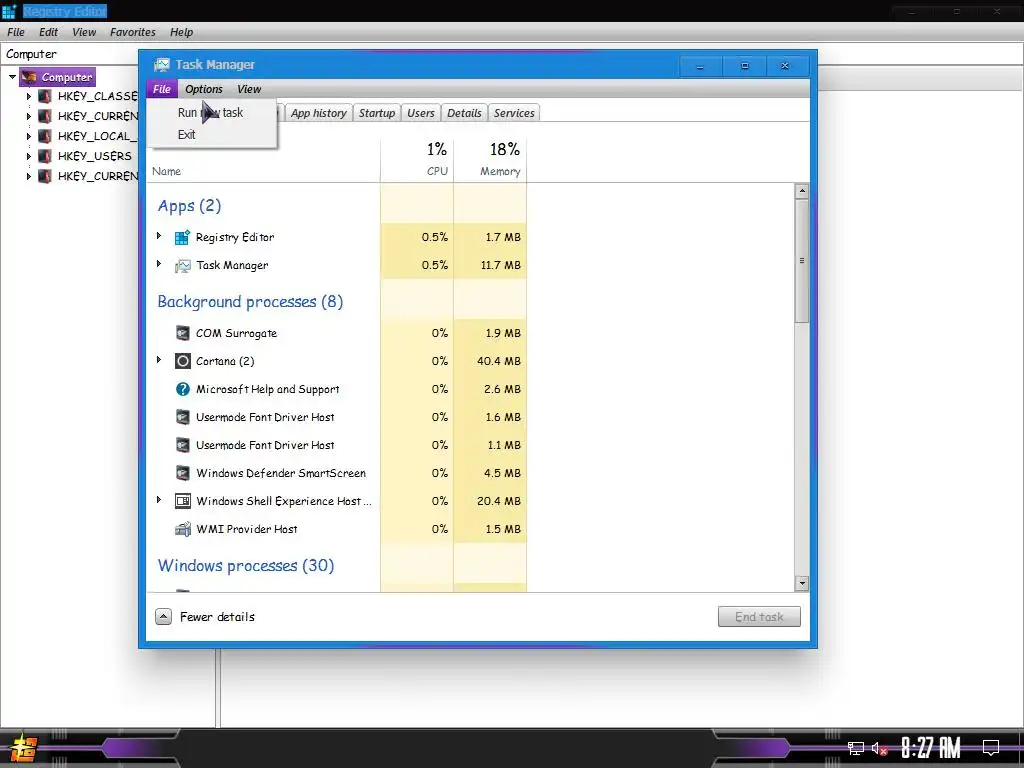This screenshot has height=768, width=1024.
Task: Open the Start menu from the taskbar
Action: click(x=23, y=748)
